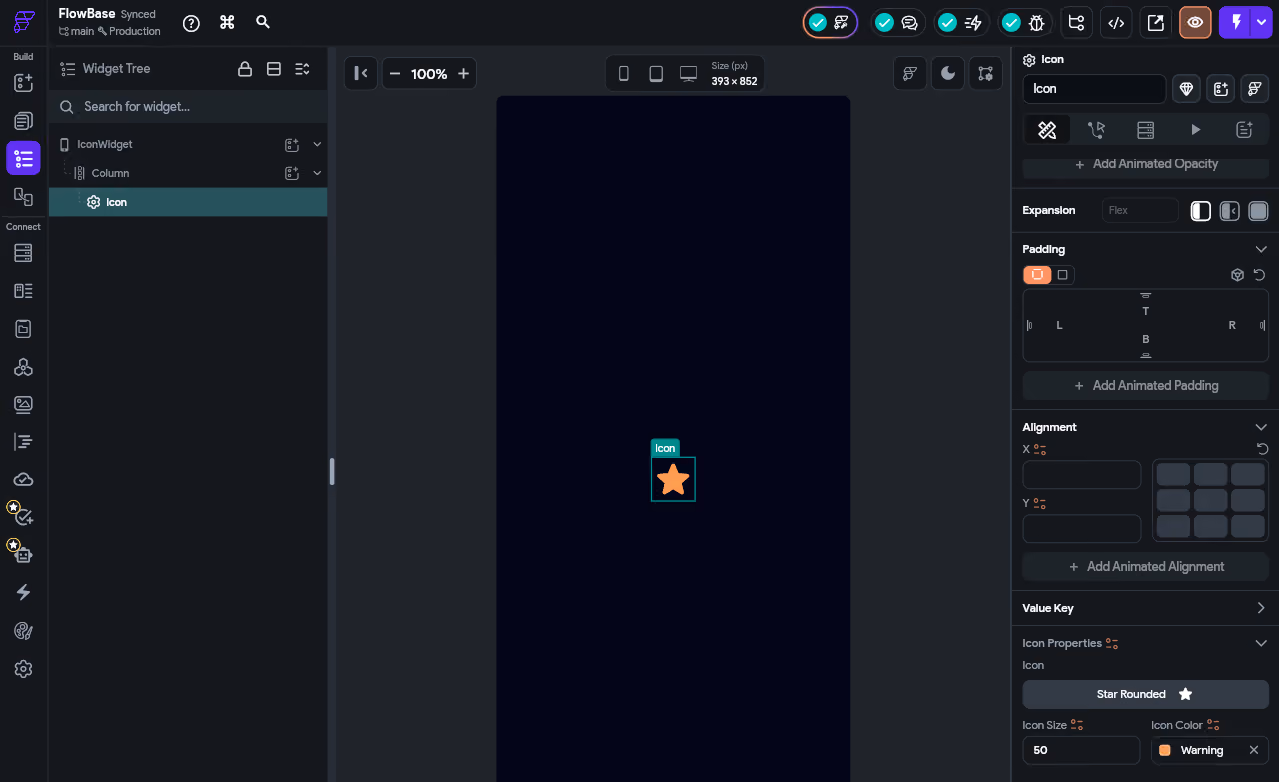Switch to the Backend Query tab
The image size is (1279, 782).
click(1146, 129)
